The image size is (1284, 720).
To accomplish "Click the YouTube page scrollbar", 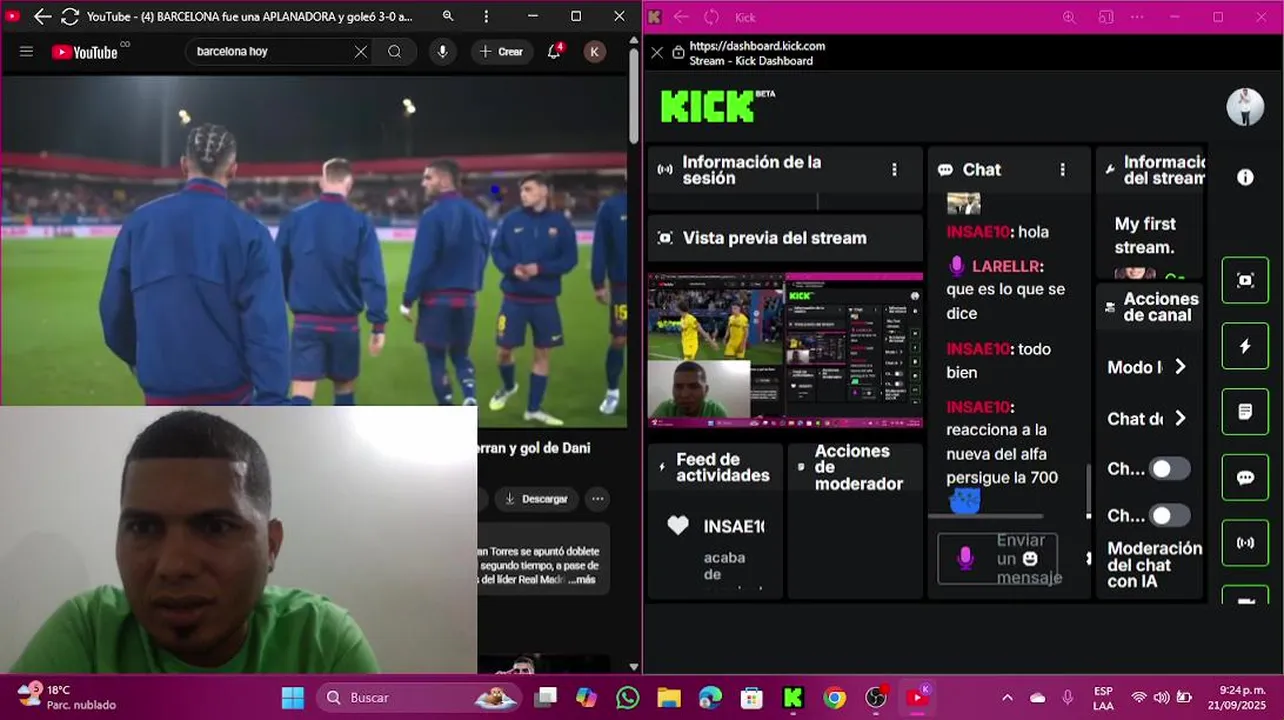I will tap(634, 95).
